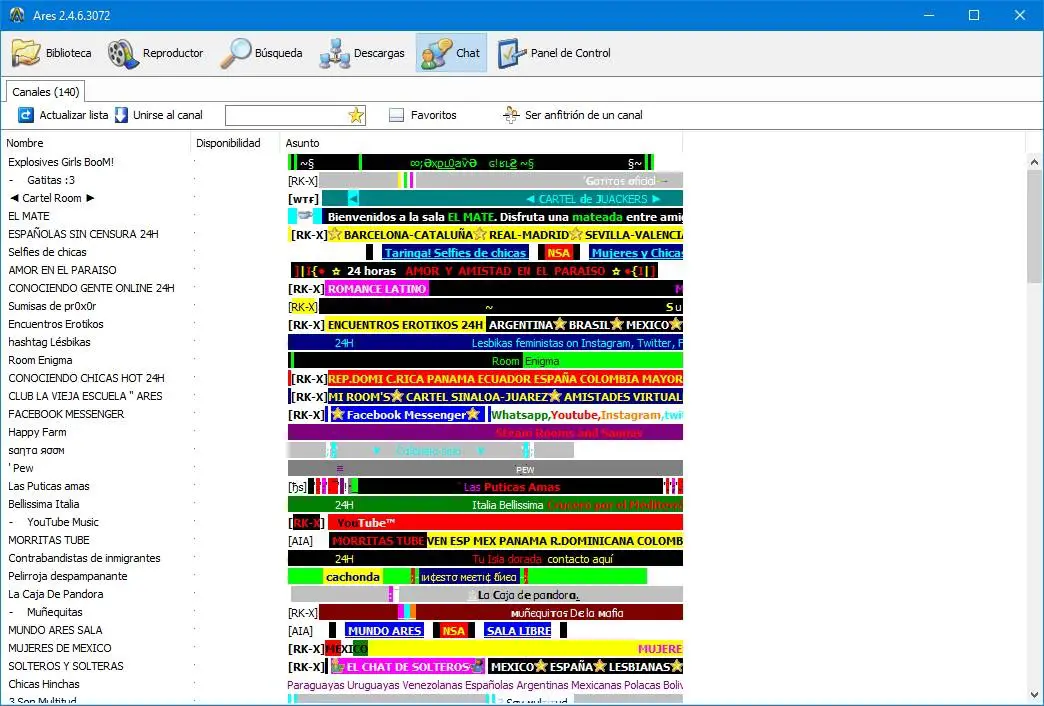The height and width of the screenshot is (706, 1044).
Task: Select channel "Contrabandistas de inmigrantes"
Action: (x=84, y=557)
